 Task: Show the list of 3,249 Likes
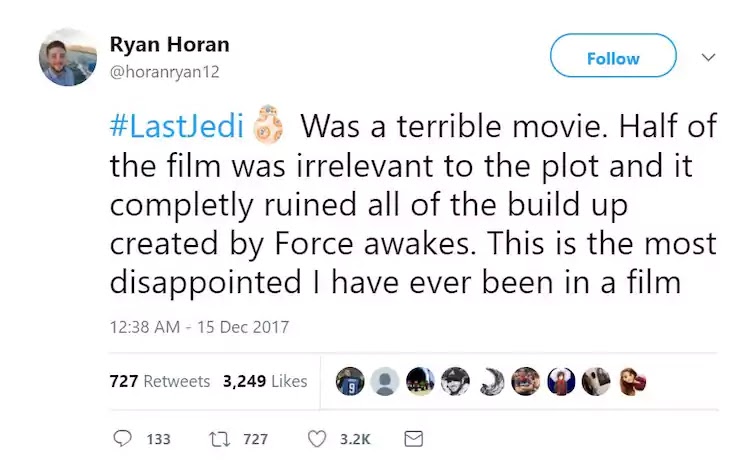(x=264, y=381)
